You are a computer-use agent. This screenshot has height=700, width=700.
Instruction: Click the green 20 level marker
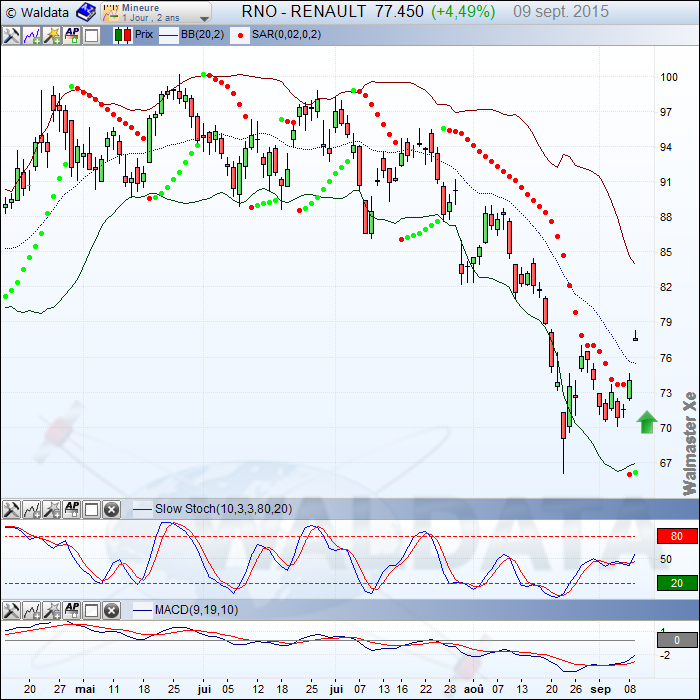677,583
